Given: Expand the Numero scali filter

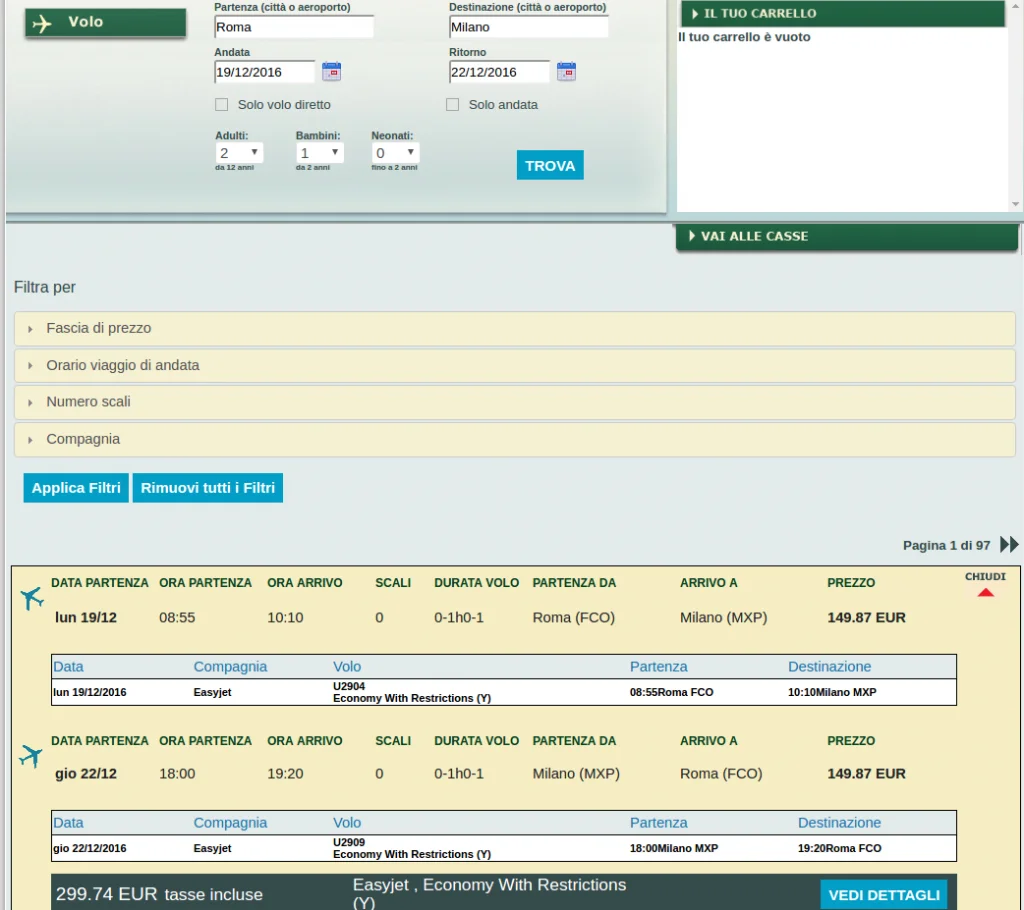Looking at the screenshot, I should pos(515,402).
